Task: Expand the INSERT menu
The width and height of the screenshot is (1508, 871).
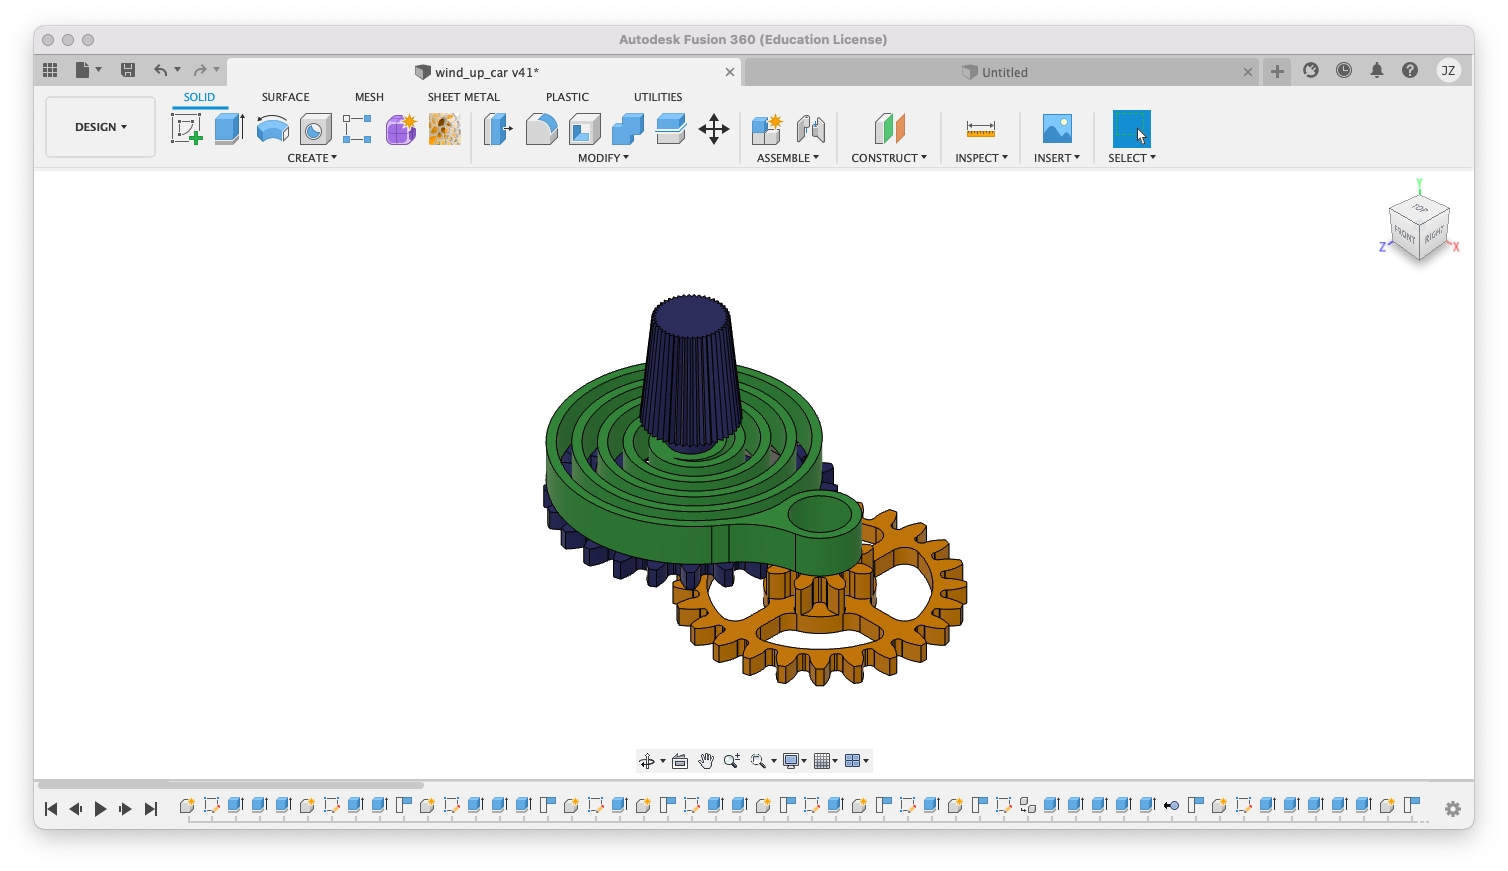Action: pyautogui.click(x=1057, y=158)
